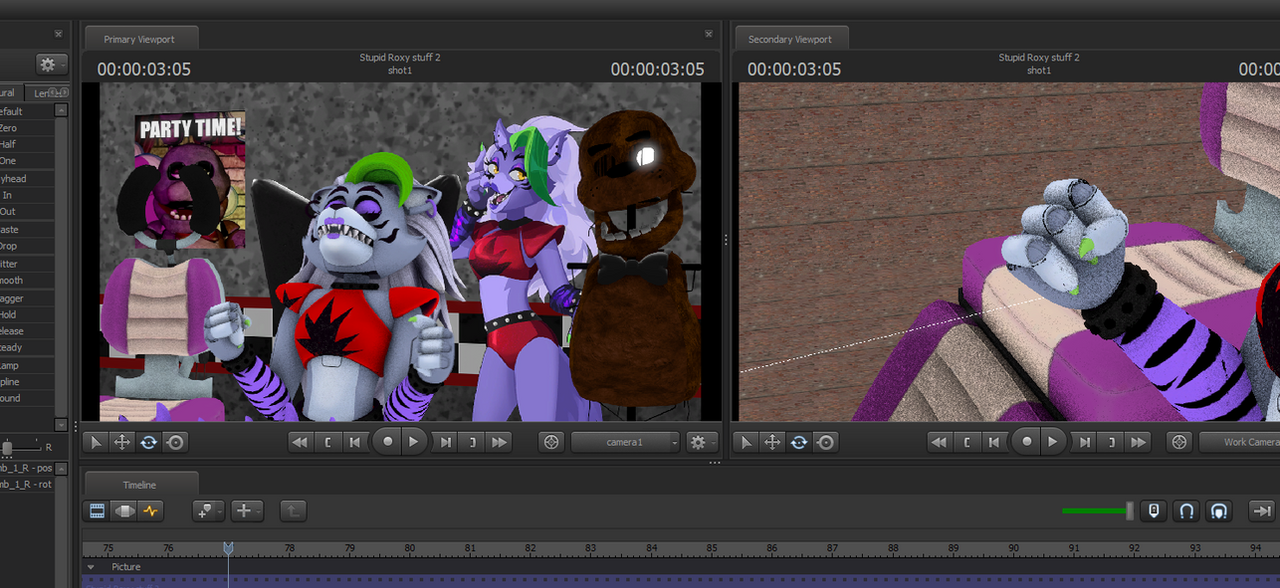This screenshot has height=588, width=1280.
Task: Apply the Hold preset
Action: 27,314
